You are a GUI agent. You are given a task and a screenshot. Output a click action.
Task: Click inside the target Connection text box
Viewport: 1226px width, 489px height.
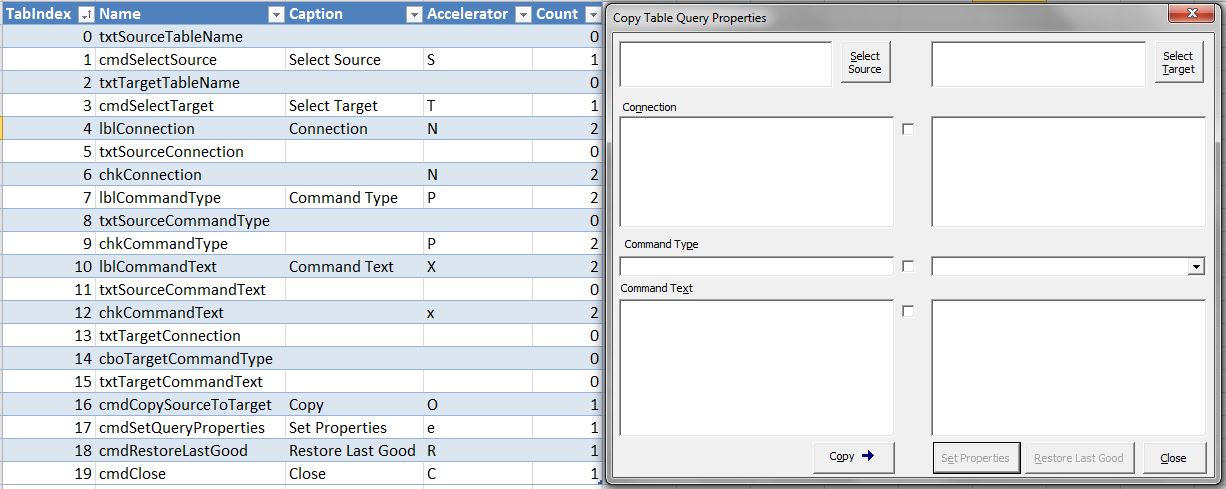coord(1068,172)
